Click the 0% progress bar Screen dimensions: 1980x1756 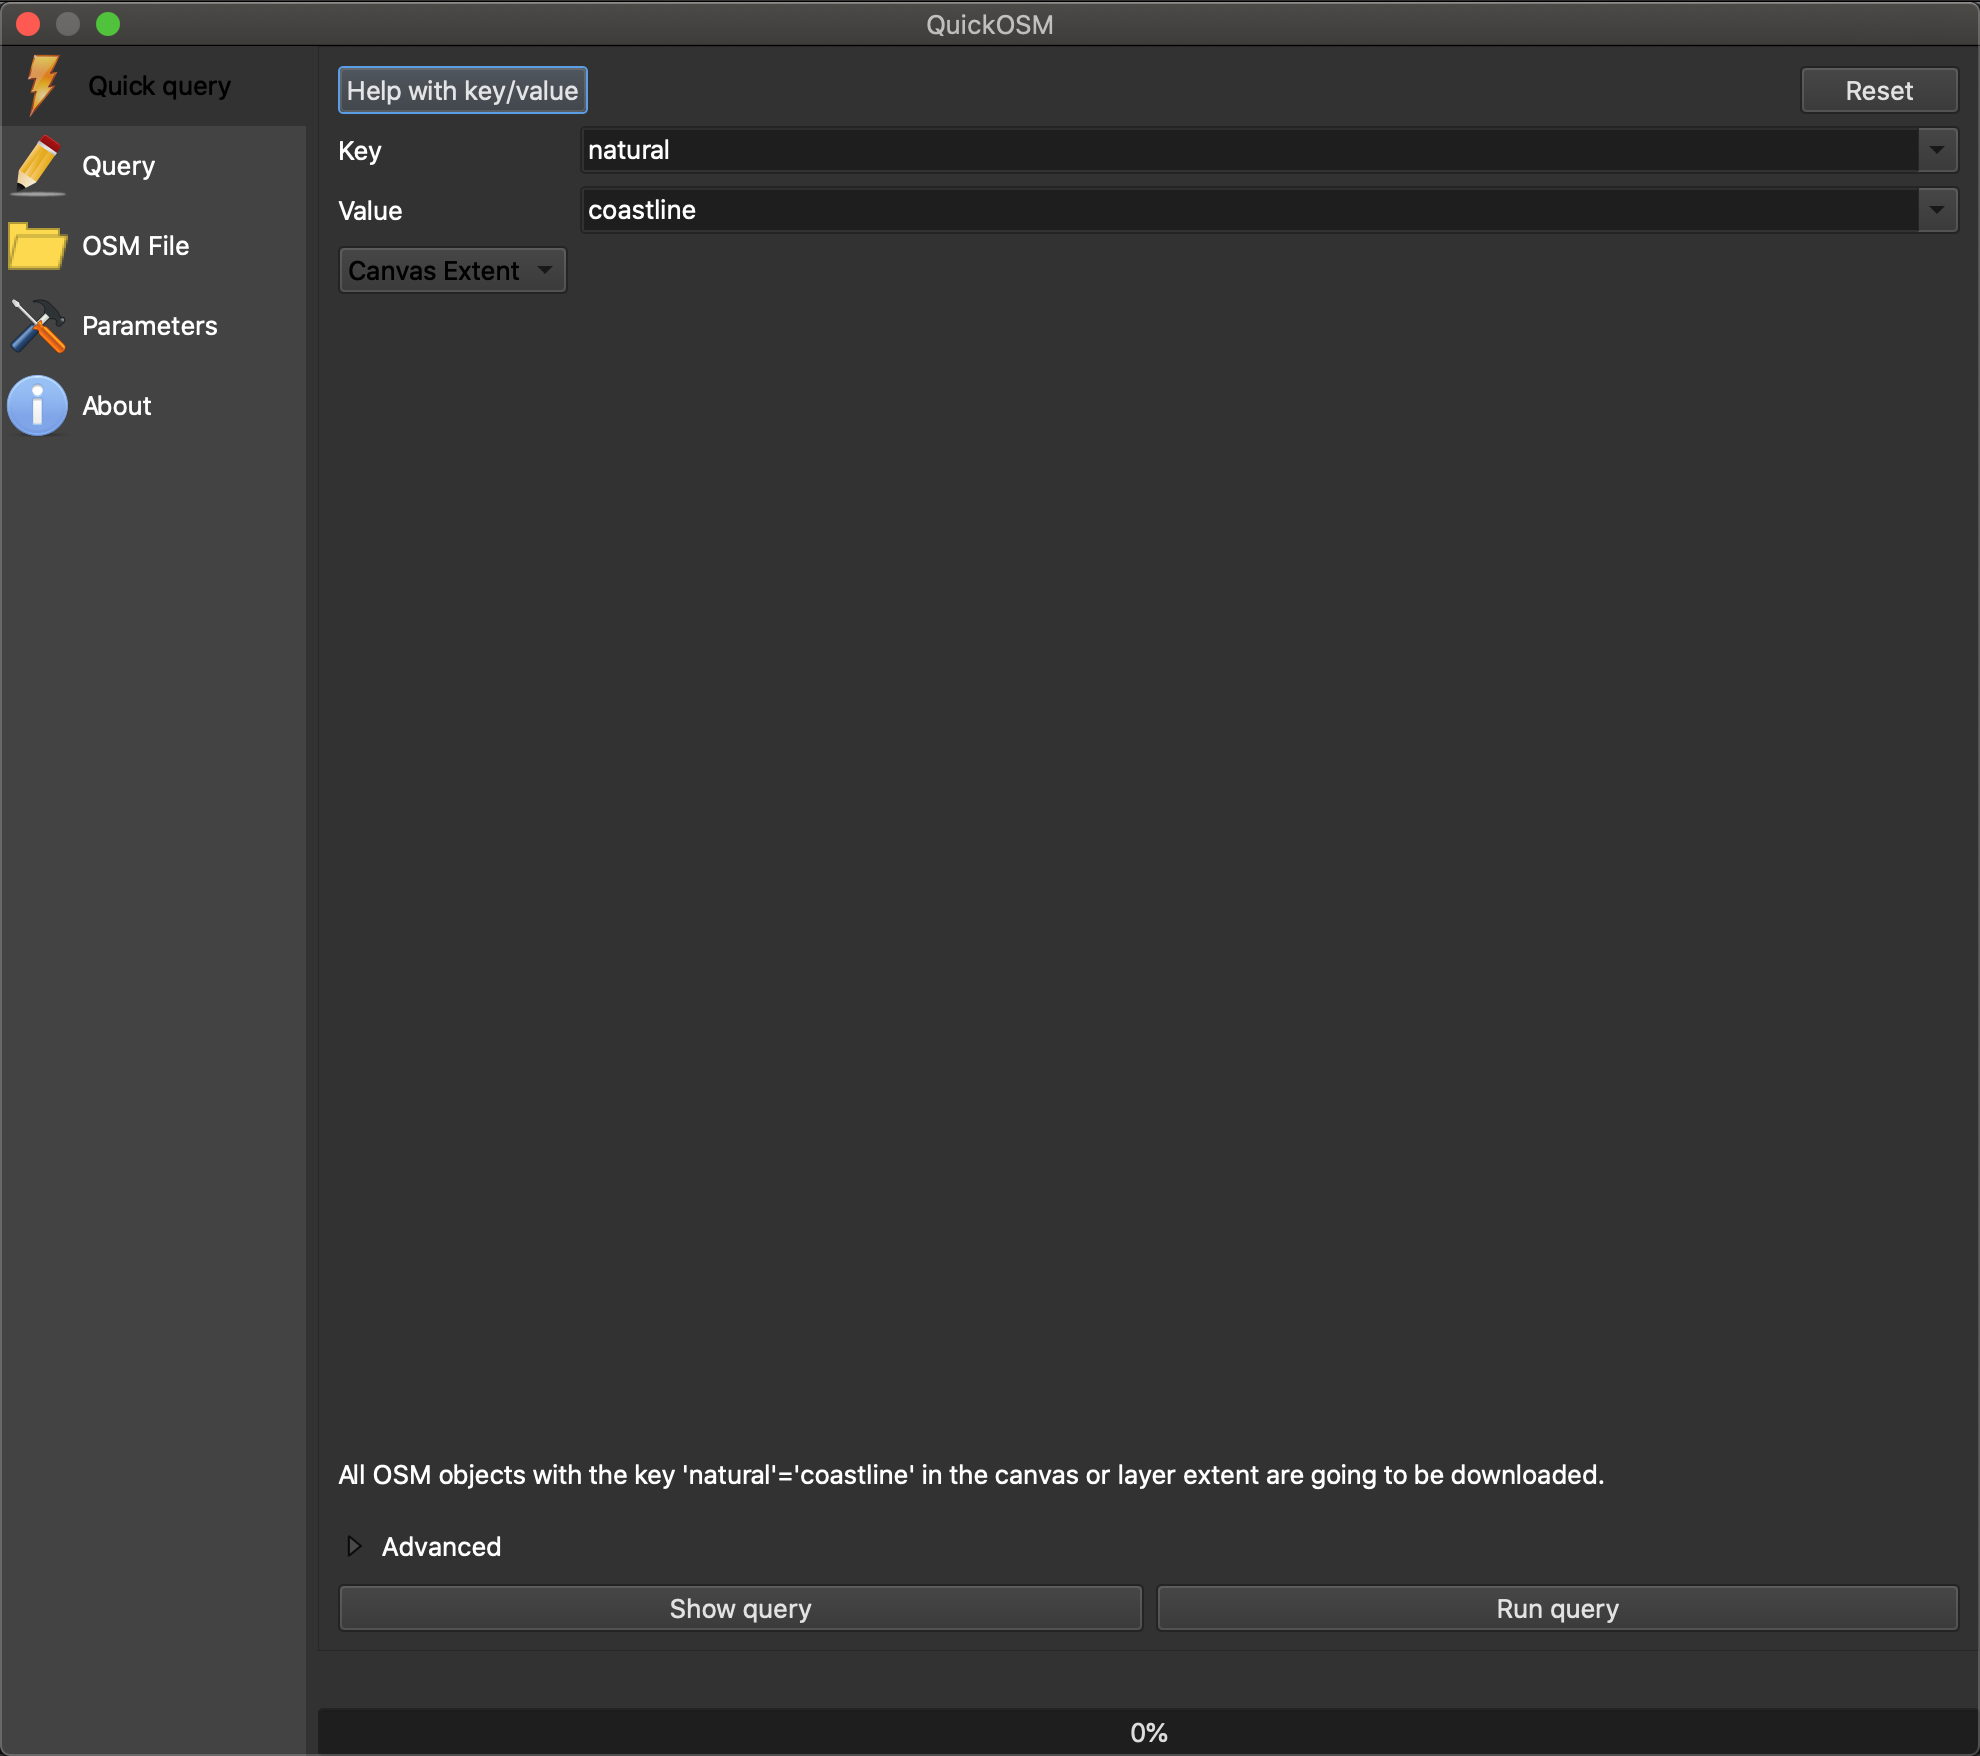tap(1148, 1732)
